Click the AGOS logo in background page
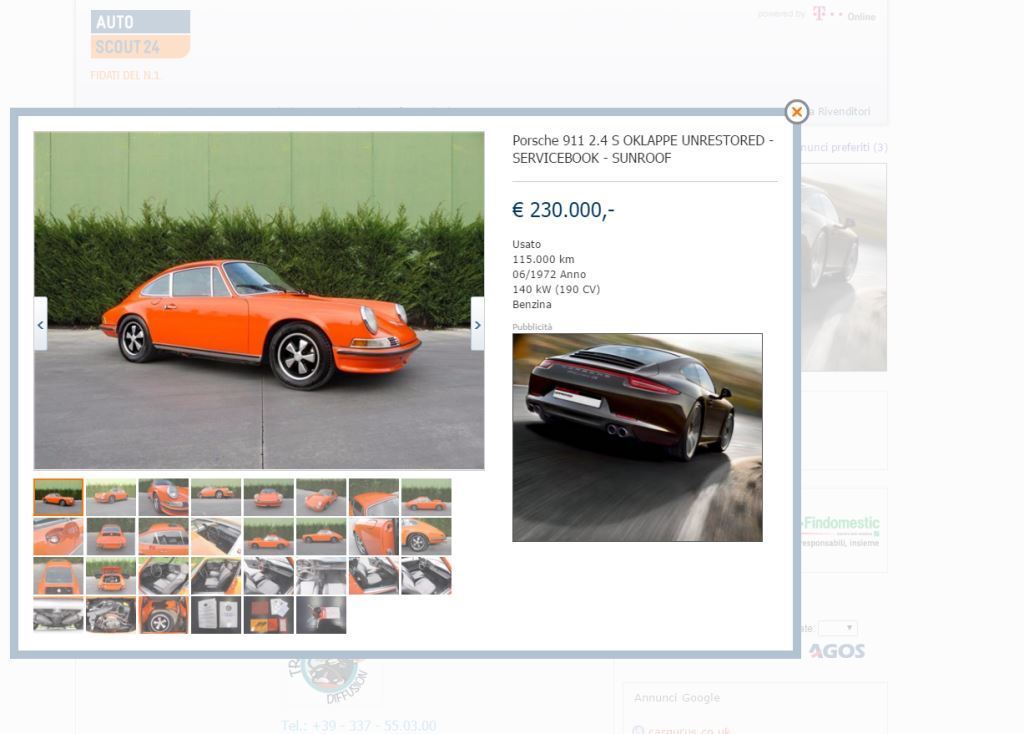 point(837,651)
